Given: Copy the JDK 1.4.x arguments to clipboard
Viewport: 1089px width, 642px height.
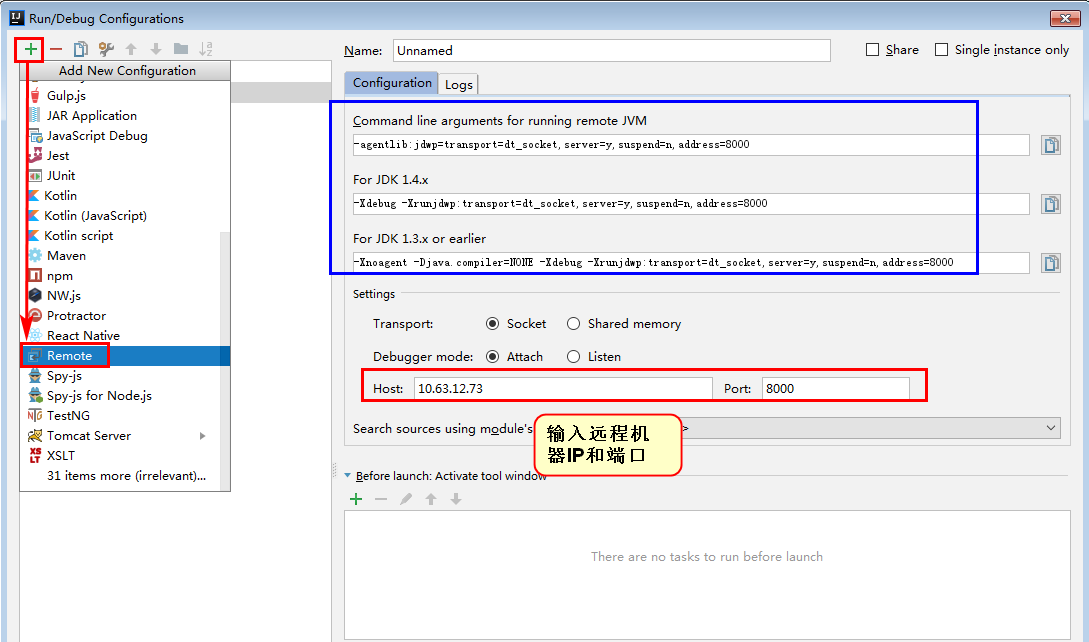Looking at the screenshot, I should click(x=1050, y=204).
